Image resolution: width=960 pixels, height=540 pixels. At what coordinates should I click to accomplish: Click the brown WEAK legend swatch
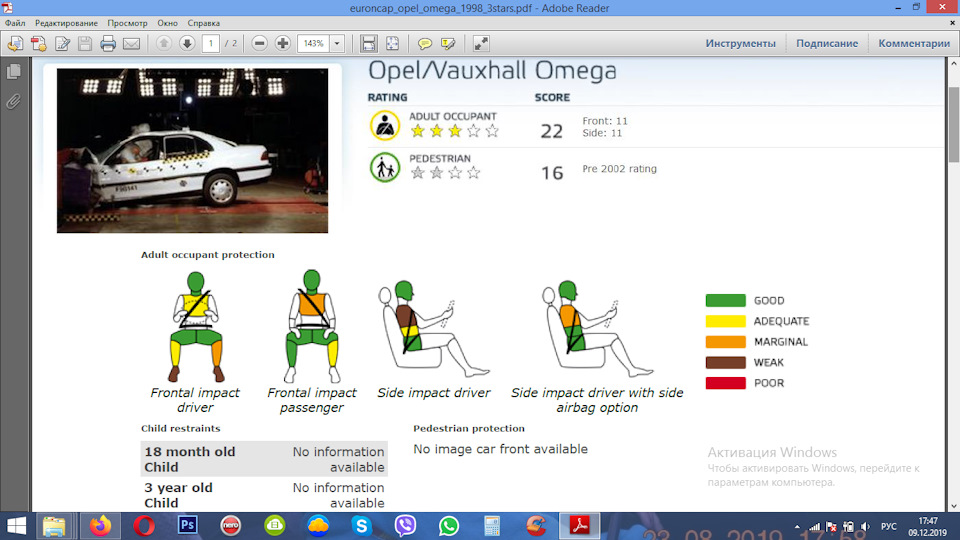click(726, 362)
